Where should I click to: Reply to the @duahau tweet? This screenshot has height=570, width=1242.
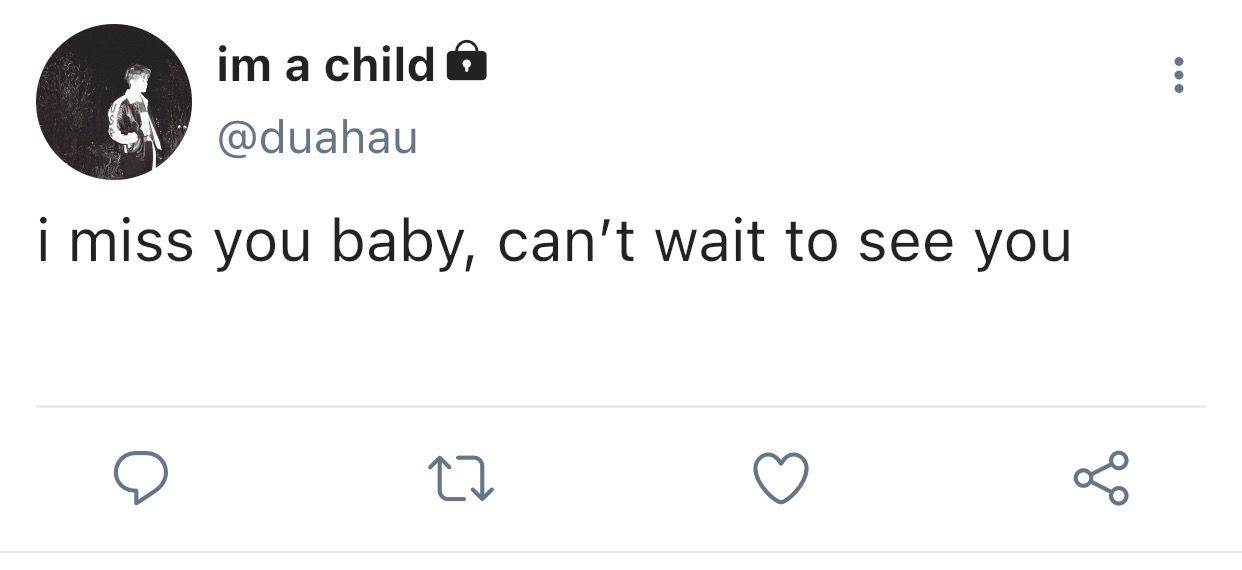tap(139, 477)
